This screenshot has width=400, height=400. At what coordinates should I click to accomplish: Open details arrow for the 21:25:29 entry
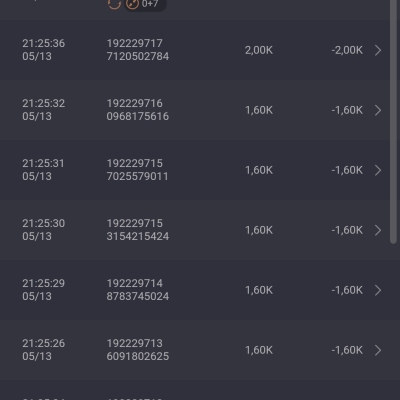pos(378,290)
